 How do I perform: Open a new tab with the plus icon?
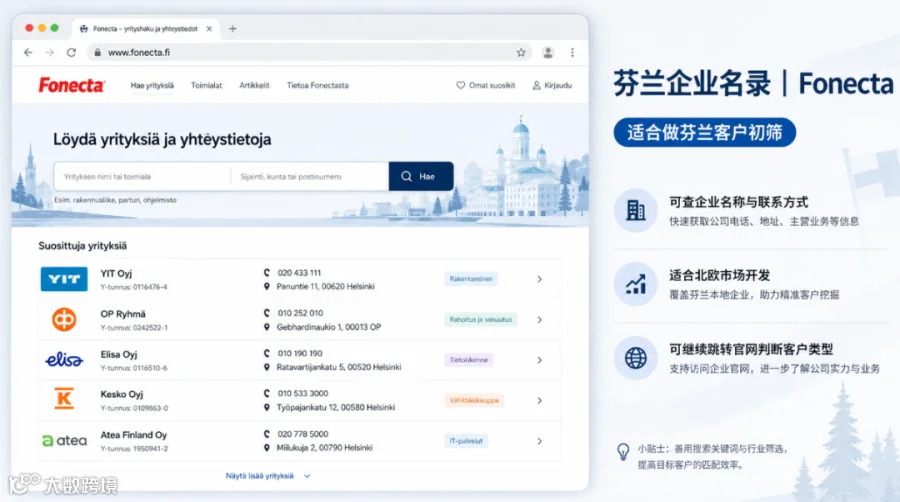point(232,28)
